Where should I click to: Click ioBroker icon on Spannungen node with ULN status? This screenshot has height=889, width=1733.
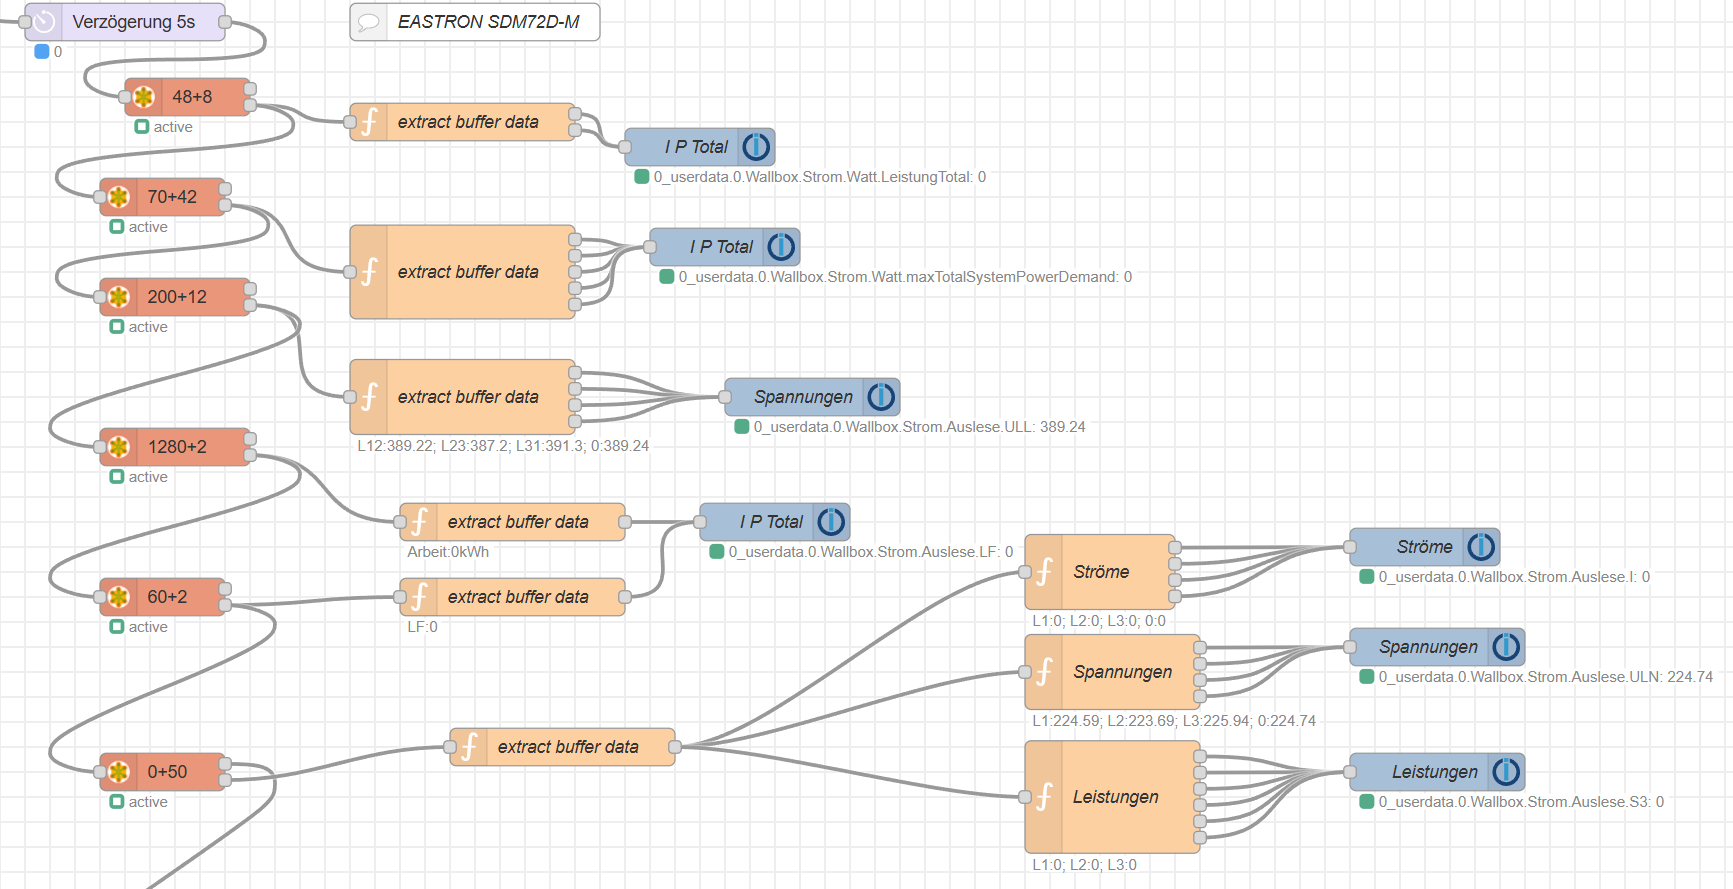click(1507, 647)
